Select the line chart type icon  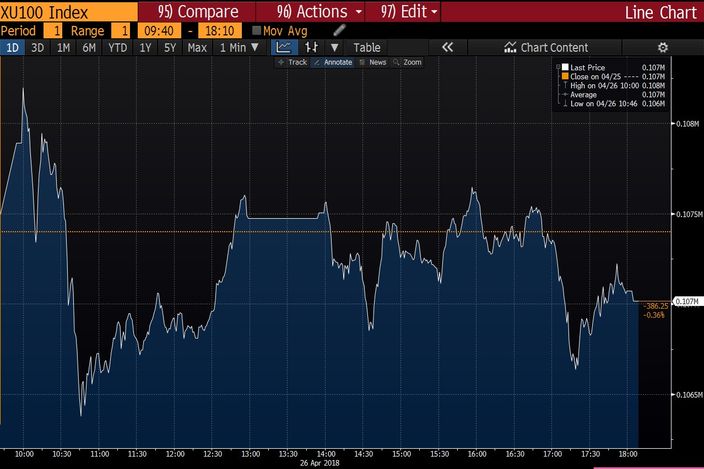pyautogui.click(x=284, y=47)
